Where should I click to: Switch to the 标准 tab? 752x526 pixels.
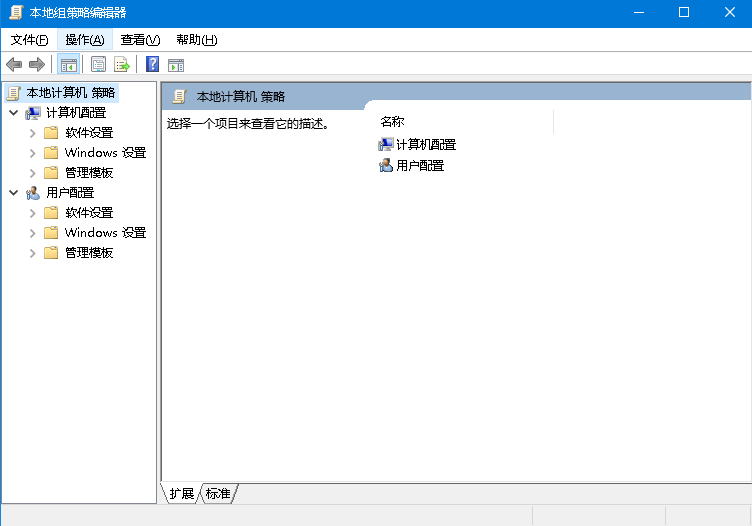218,494
